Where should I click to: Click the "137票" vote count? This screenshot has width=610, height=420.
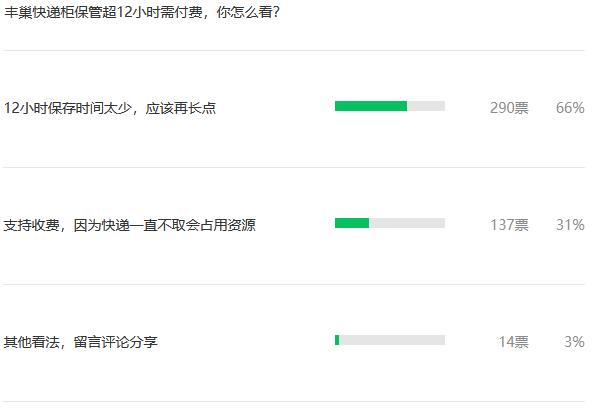[509, 224]
